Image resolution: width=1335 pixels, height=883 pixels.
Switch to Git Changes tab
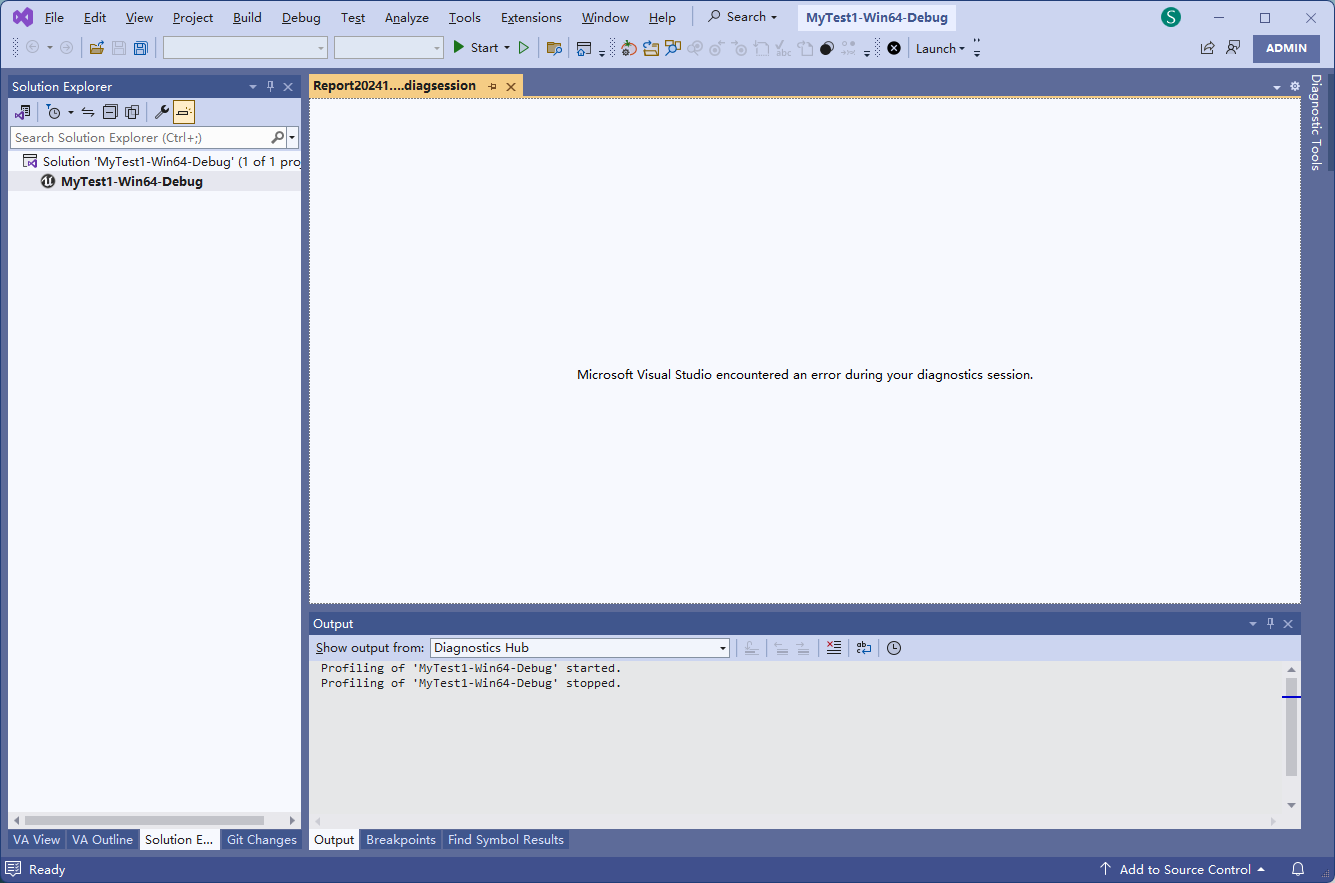(x=262, y=840)
